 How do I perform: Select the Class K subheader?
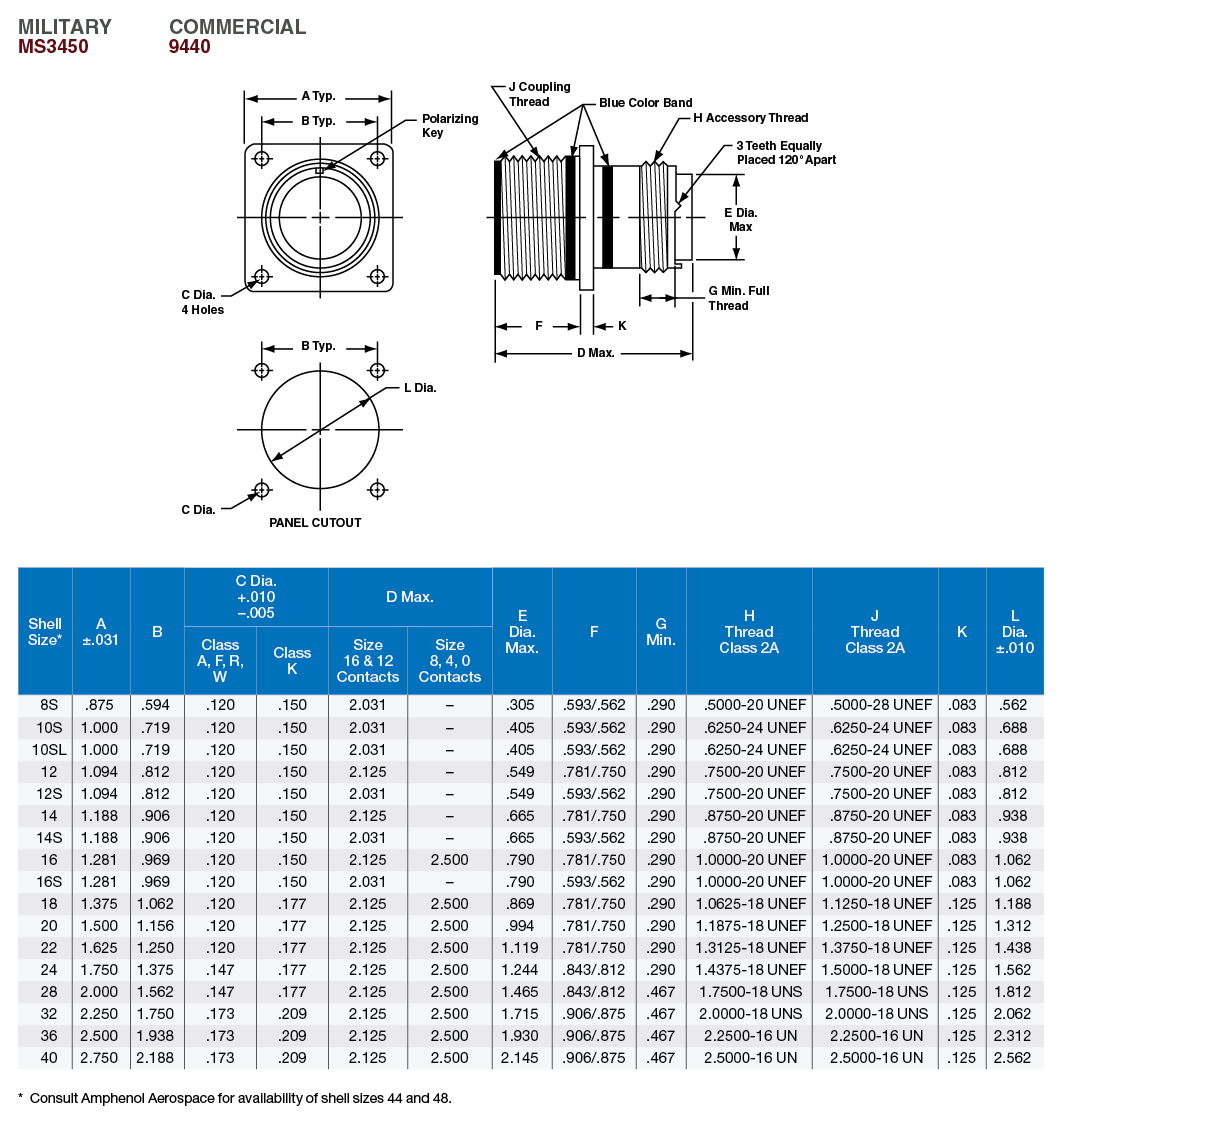[x=292, y=660]
